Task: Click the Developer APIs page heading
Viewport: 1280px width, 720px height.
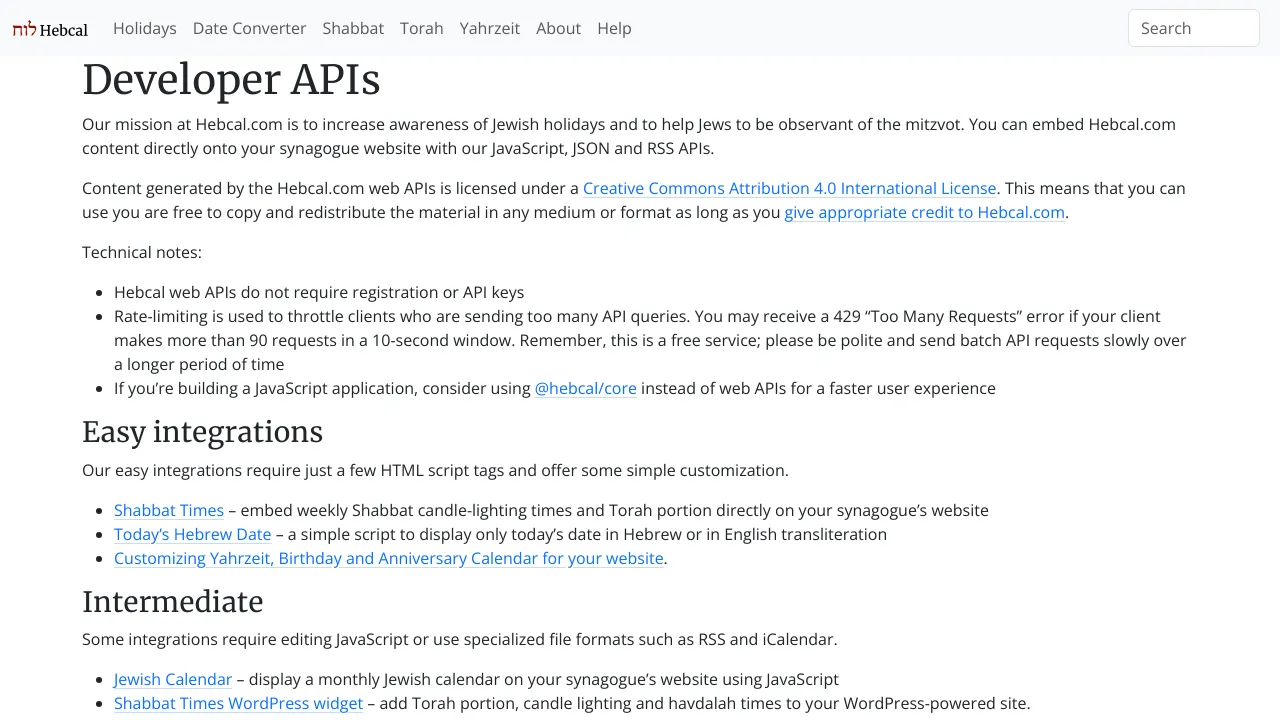Action: [231, 80]
